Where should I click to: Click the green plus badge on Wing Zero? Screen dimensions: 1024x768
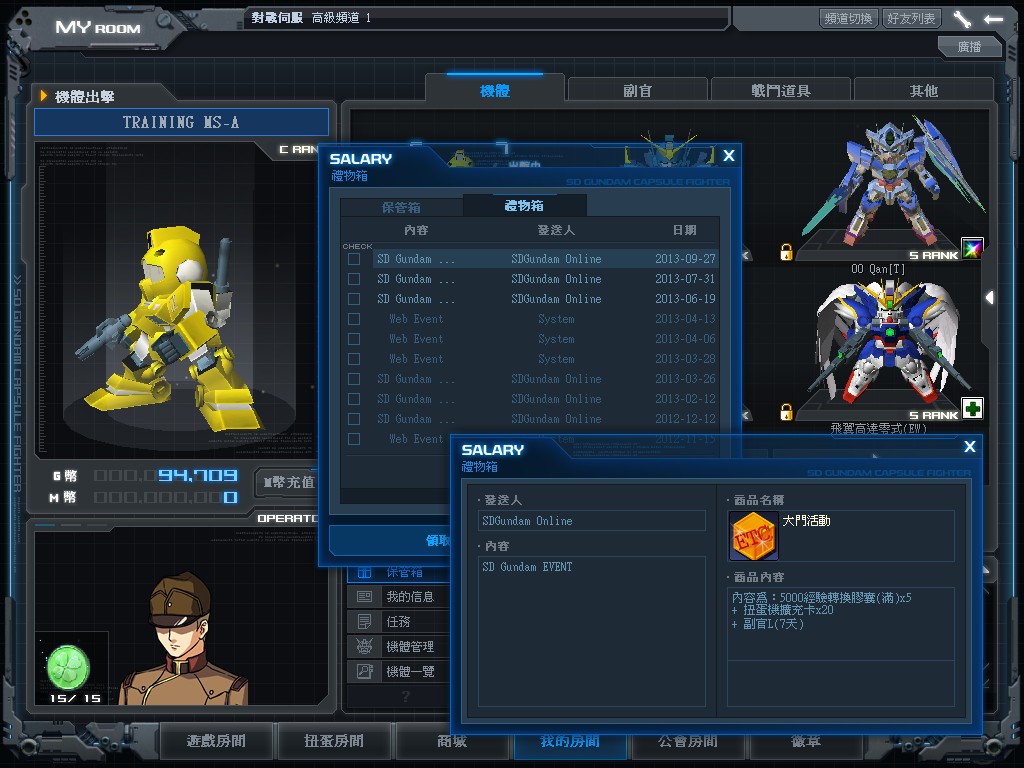[972, 408]
